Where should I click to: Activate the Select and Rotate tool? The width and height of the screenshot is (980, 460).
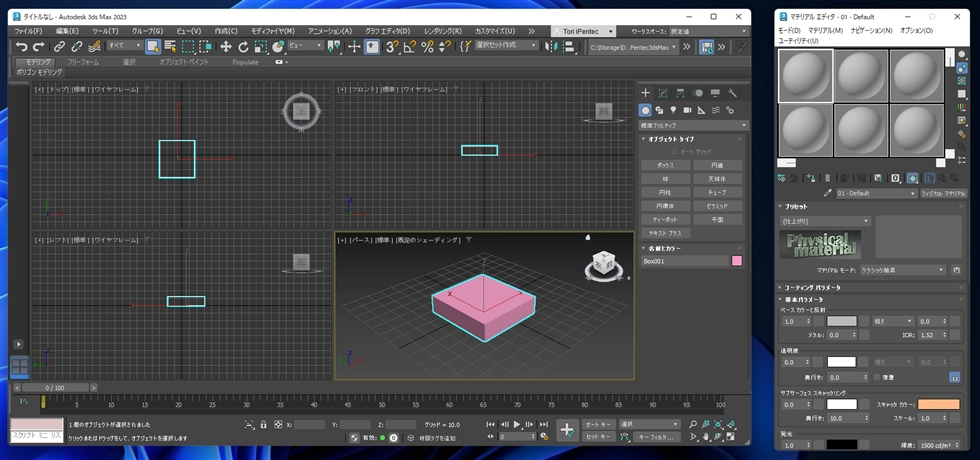(x=243, y=46)
